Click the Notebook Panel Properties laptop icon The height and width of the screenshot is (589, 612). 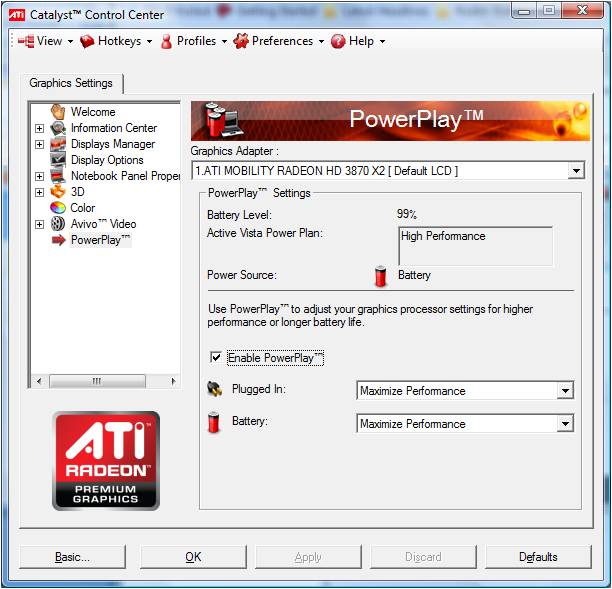(58, 176)
